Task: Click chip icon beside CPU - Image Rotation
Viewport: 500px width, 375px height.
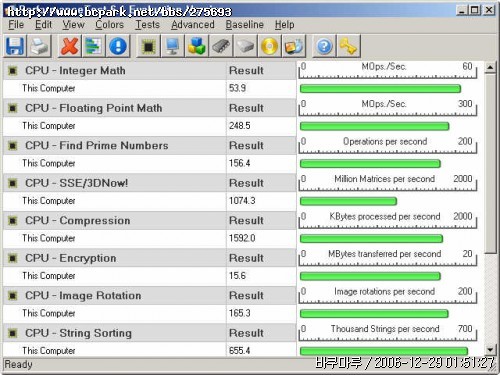Action: click(13, 296)
